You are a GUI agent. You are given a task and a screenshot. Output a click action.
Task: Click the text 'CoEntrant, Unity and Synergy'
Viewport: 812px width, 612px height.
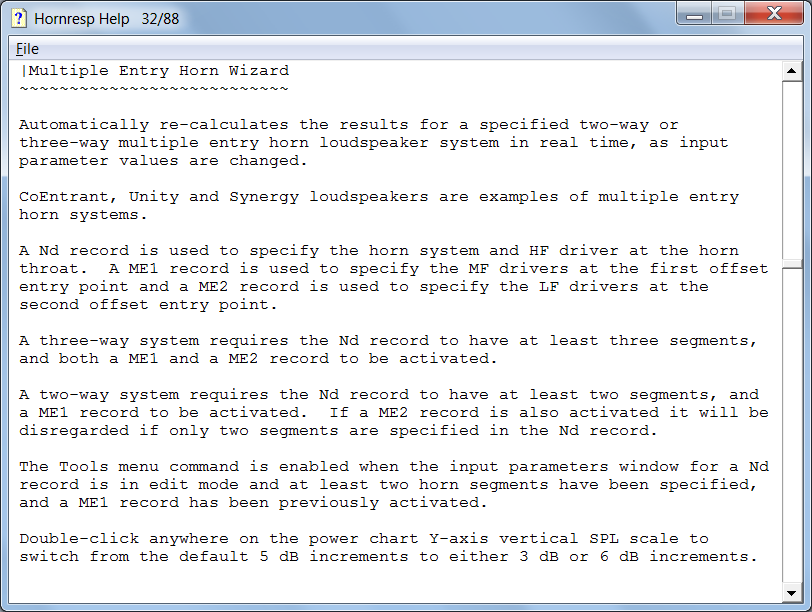[159, 197]
